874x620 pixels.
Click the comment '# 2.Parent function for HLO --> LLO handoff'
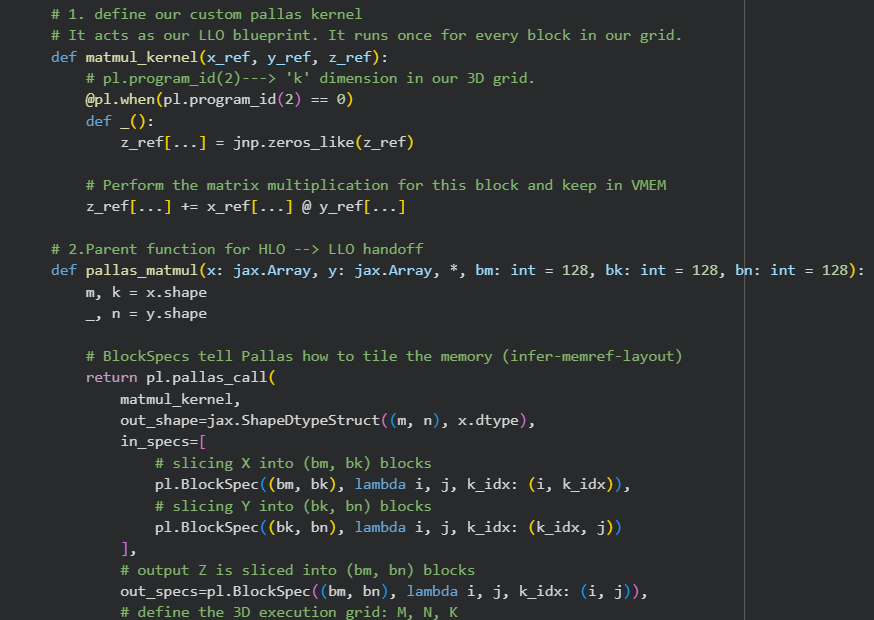237,249
